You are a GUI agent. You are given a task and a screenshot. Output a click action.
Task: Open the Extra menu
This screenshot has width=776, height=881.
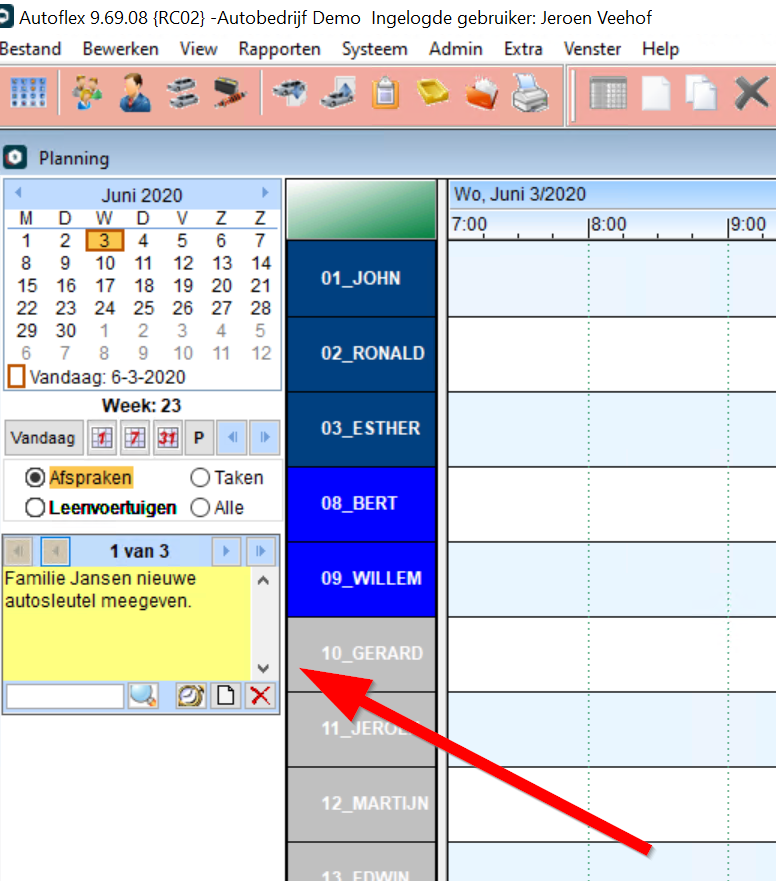point(523,49)
